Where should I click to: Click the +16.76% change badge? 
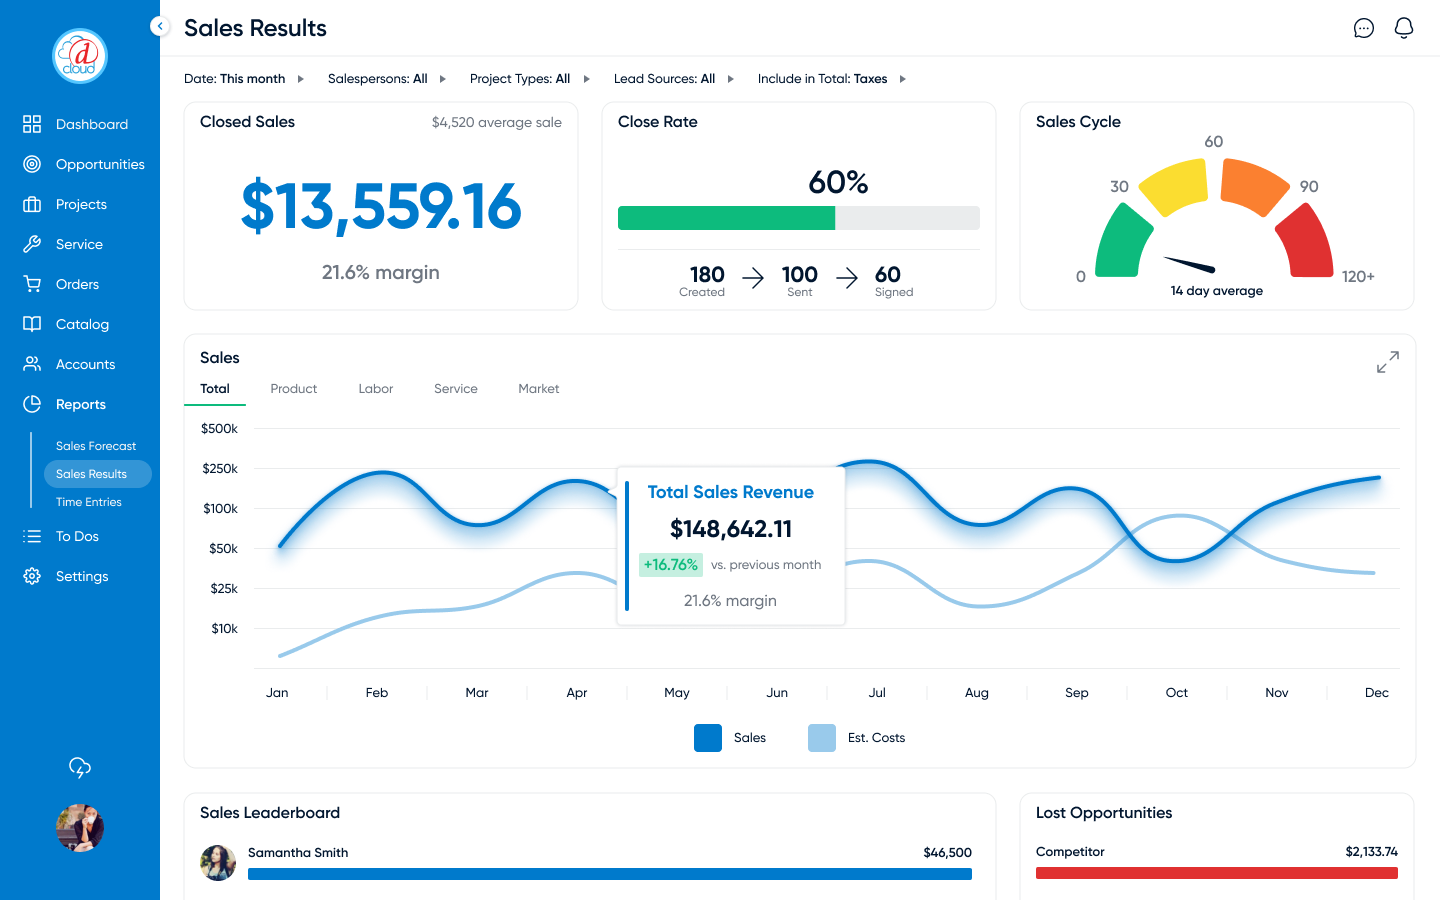(671, 565)
